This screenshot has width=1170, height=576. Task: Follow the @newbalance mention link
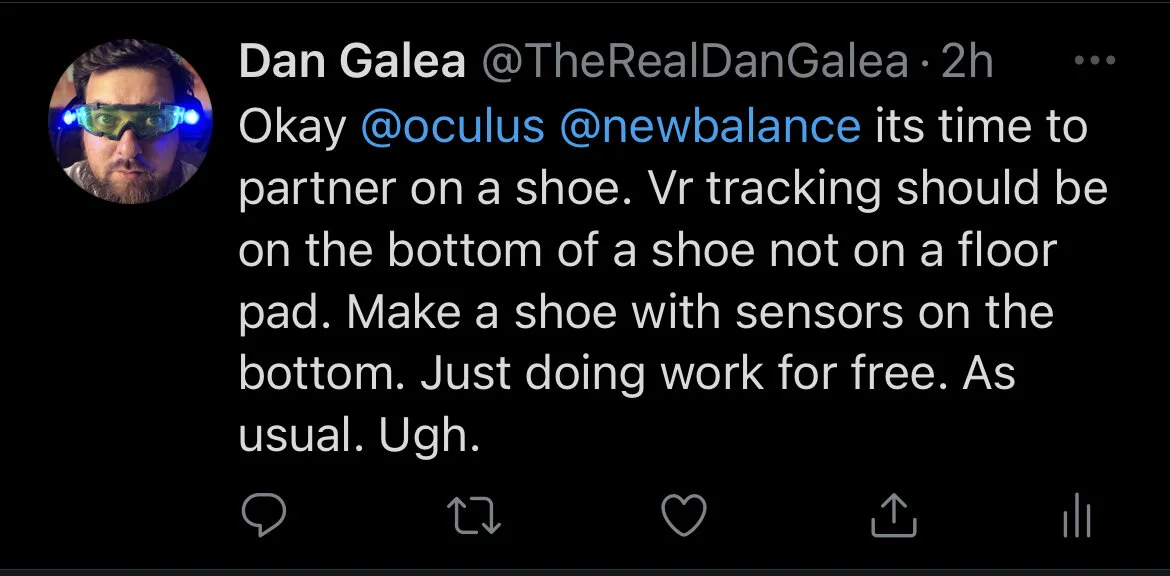tap(710, 126)
